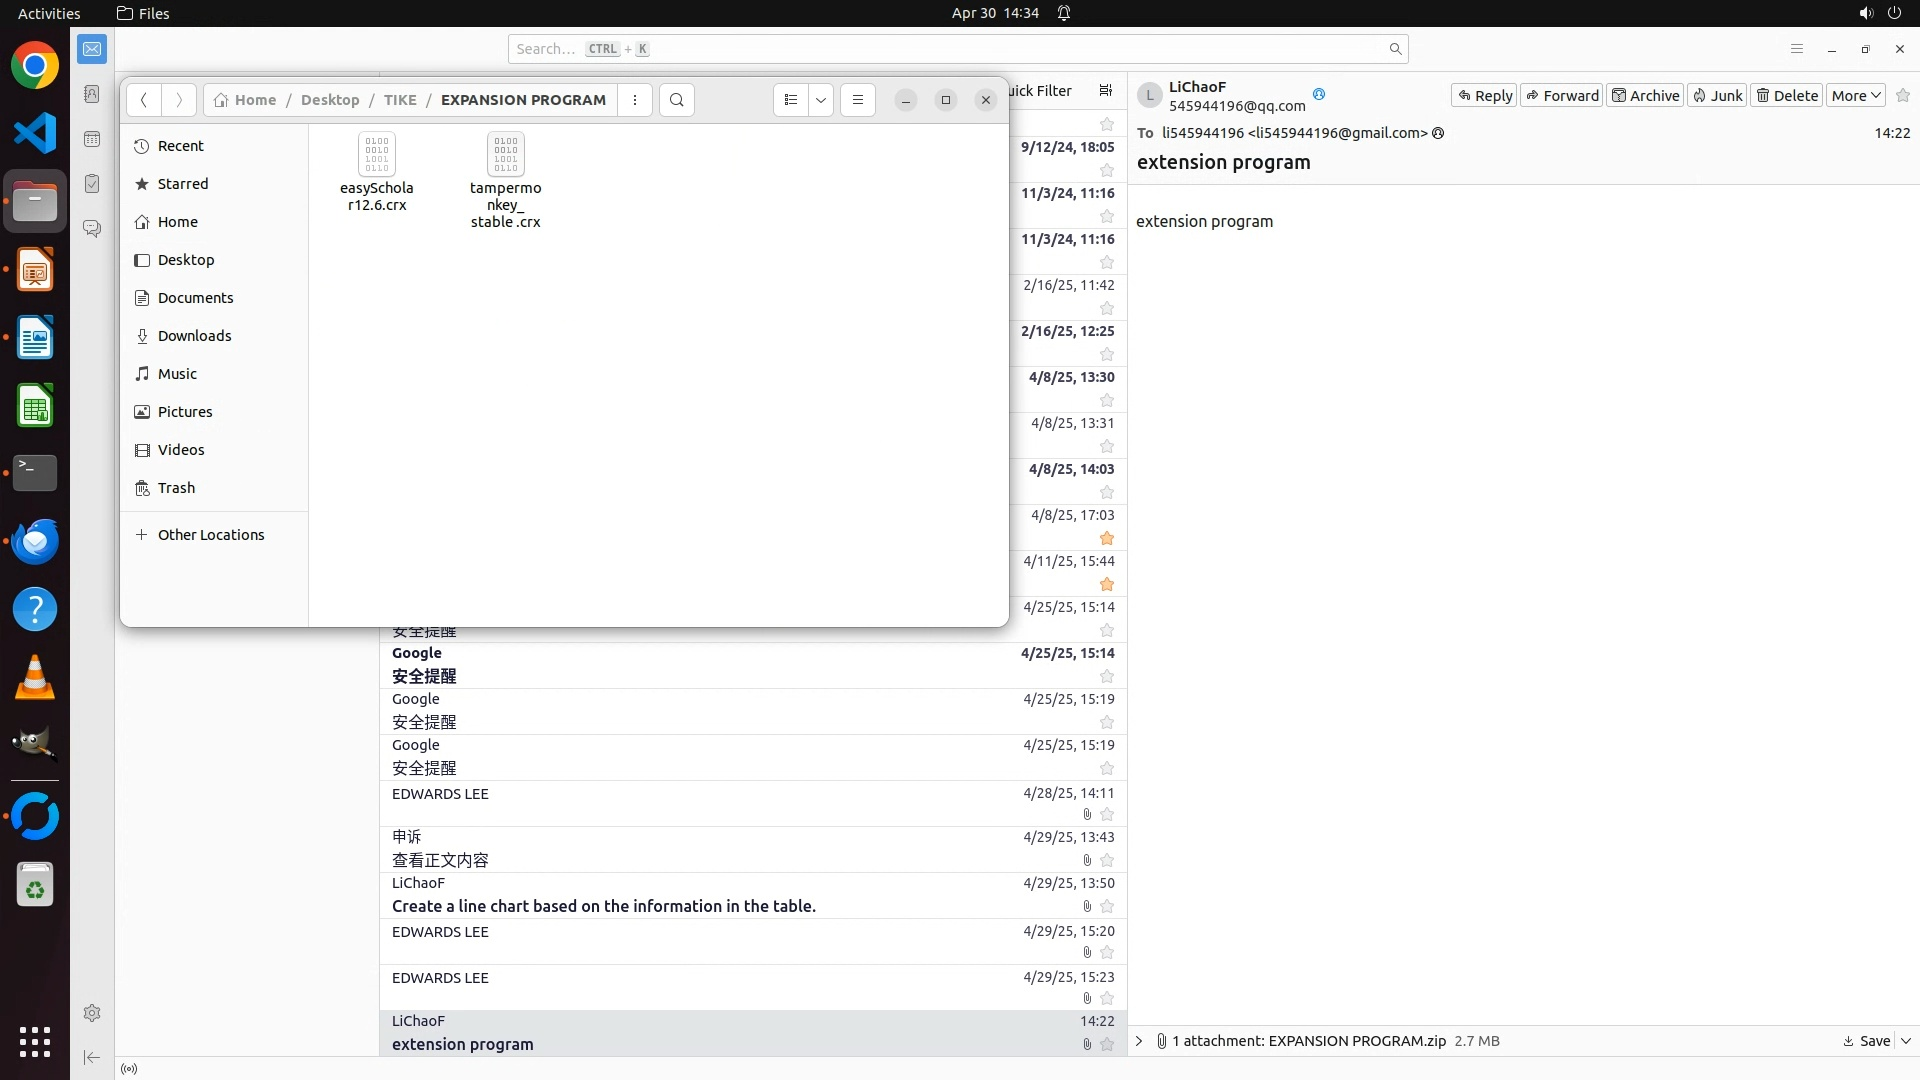Open Thunderbird chat from the sidebar
This screenshot has height=1080, width=1920.
click(x=92, y=229)
